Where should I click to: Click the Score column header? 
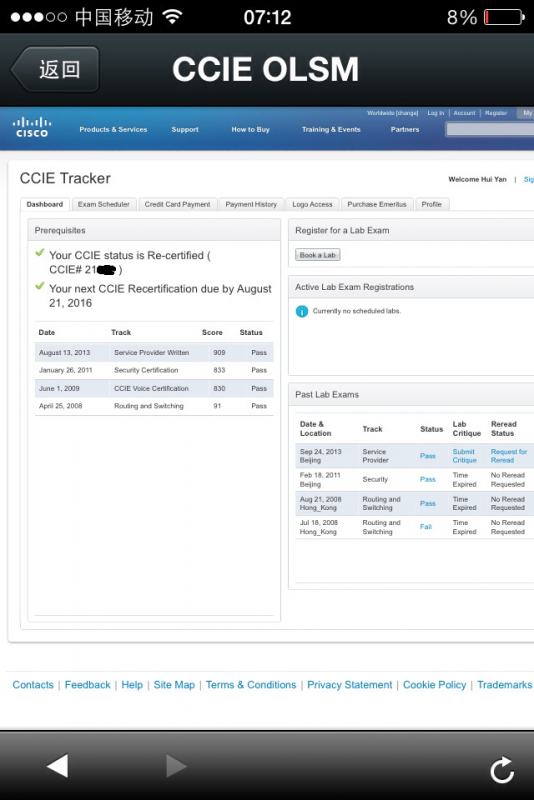click(x=212, y=332)
